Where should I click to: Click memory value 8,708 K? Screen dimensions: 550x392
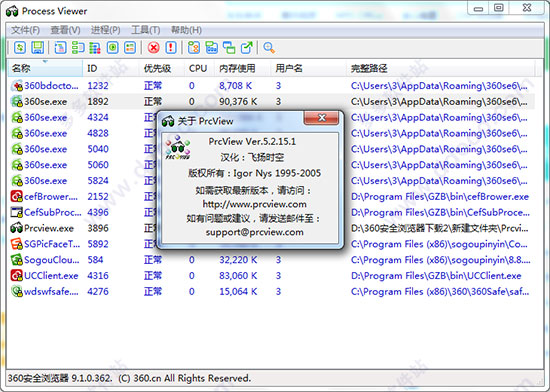(x=235, y=86)
